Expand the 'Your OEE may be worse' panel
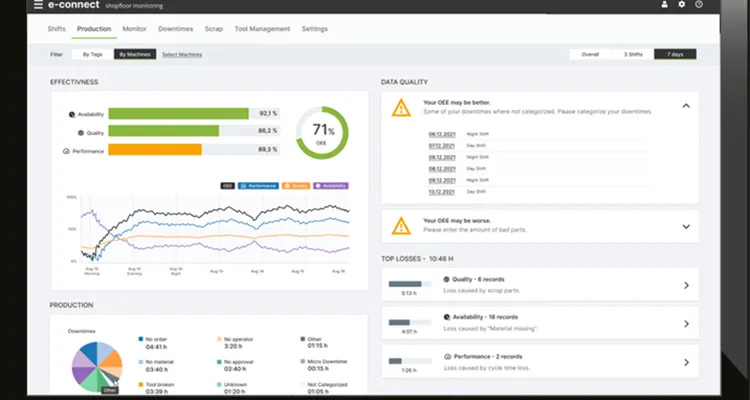Image resolution: width=750 pixels, height=400 pixels. [685, 226]
